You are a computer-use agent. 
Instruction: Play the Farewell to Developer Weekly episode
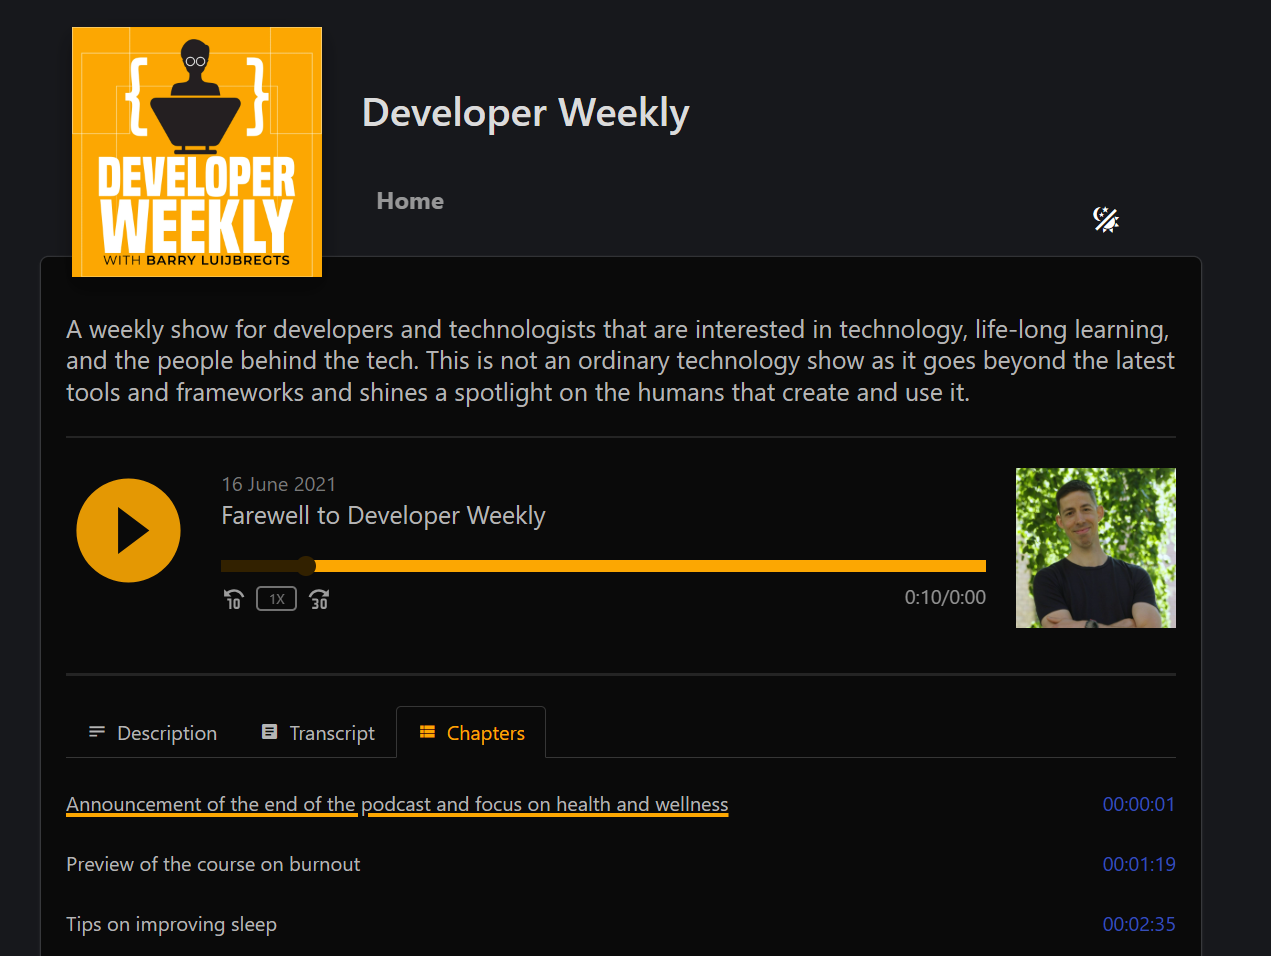(128, 530)
